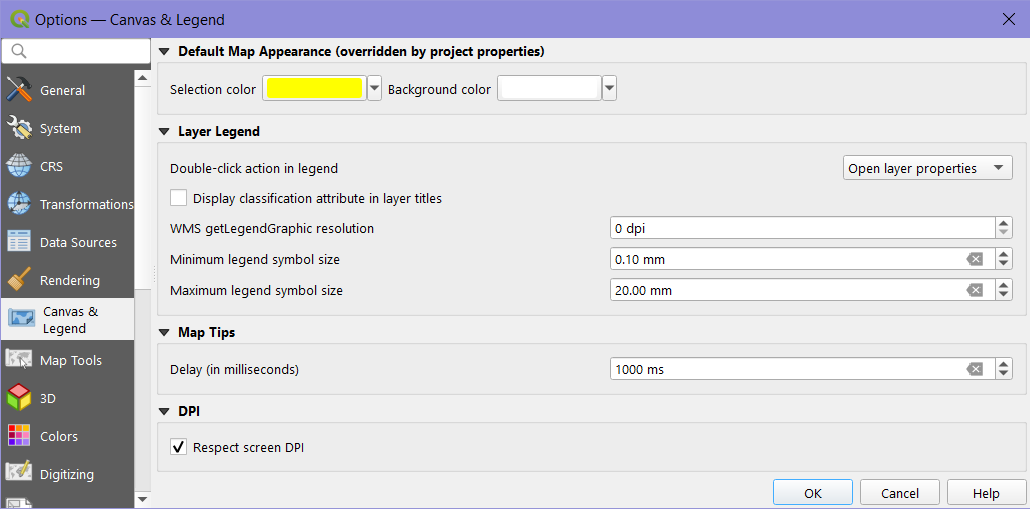The width and height of the screenshot is (1030, 509).
Task: Collapse the Layer Legend section
Action: (x=165, y=131)
